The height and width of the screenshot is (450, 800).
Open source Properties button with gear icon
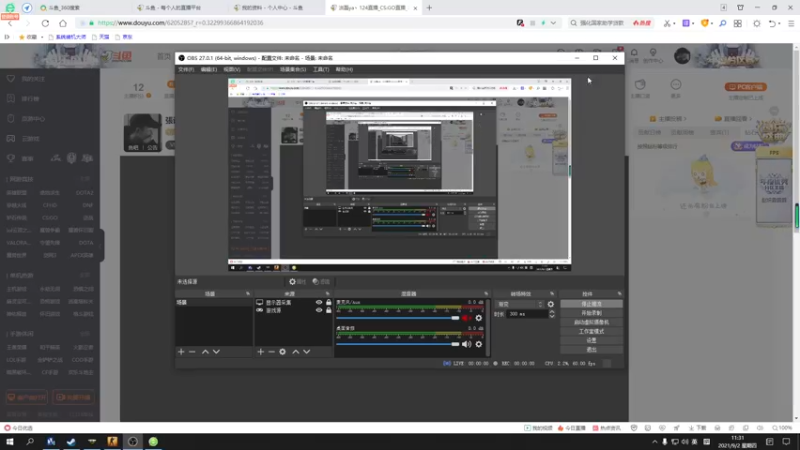tap(297, 282)
